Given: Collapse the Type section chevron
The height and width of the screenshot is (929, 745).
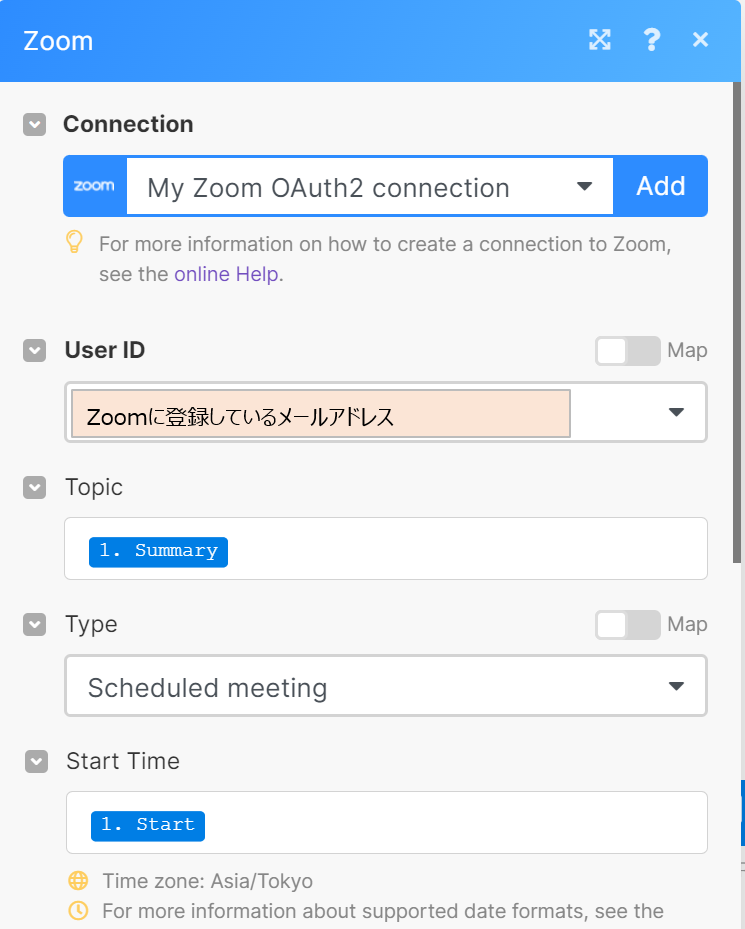Looking at the screenshot, I should 34,624.
